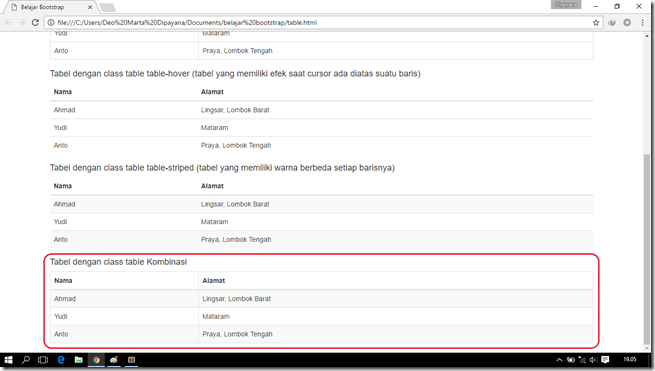
Task: Open Chrome's three-dot menu
Action: tap(642, 23)
